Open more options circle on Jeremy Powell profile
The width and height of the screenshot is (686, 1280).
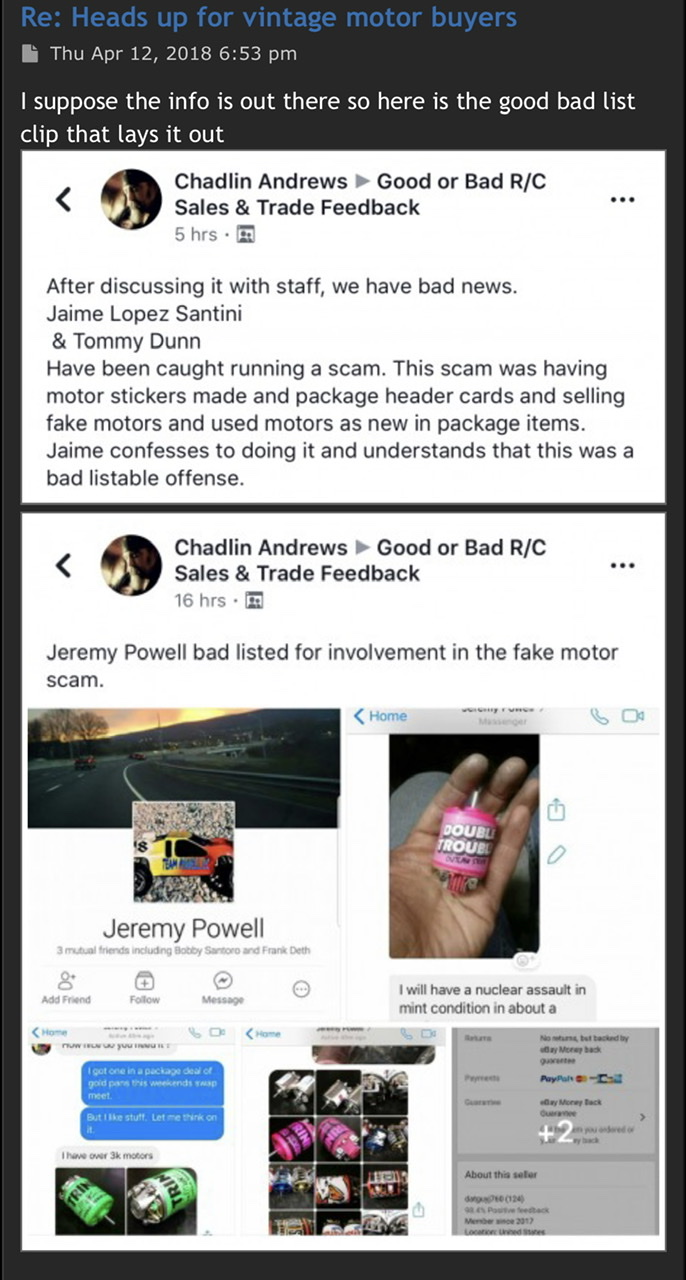(301, 988)
